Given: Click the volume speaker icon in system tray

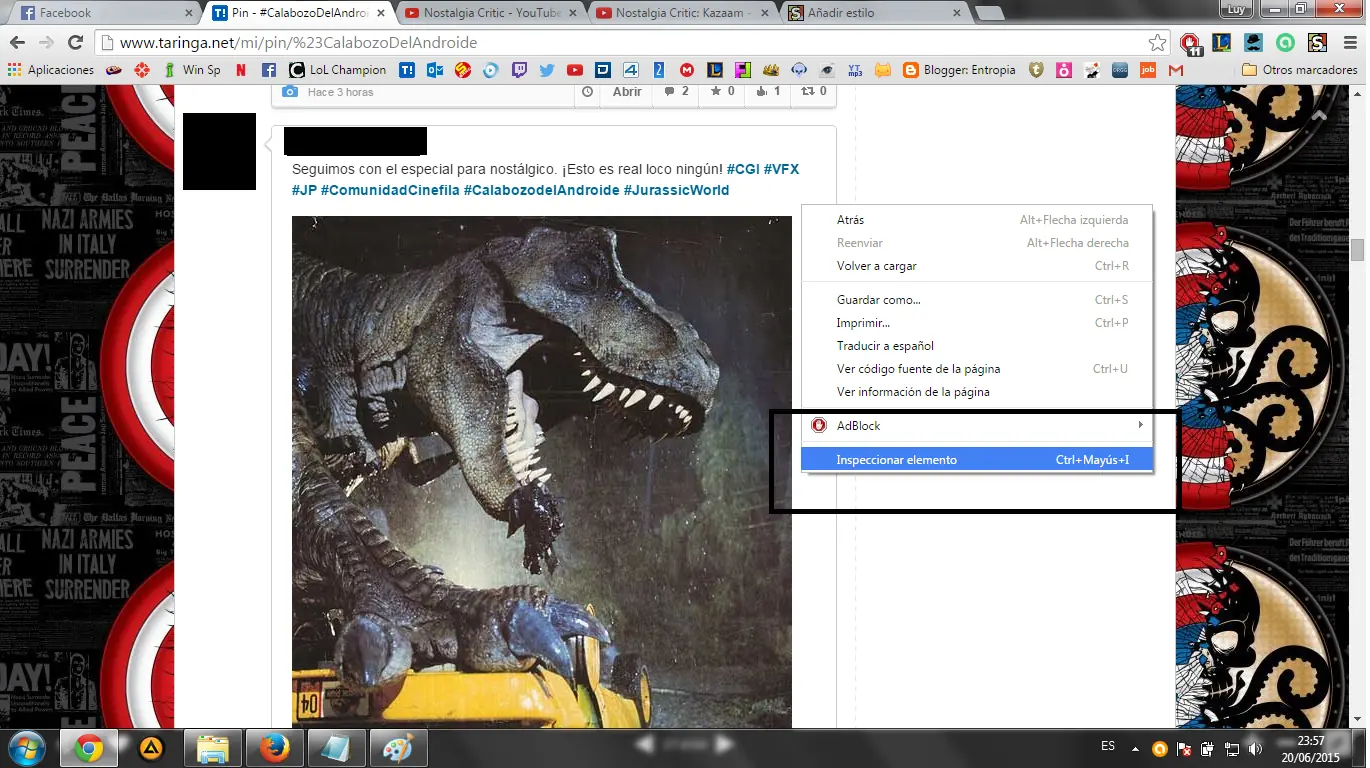Looking at the screenshot, I should click(x=1255, y=748).
